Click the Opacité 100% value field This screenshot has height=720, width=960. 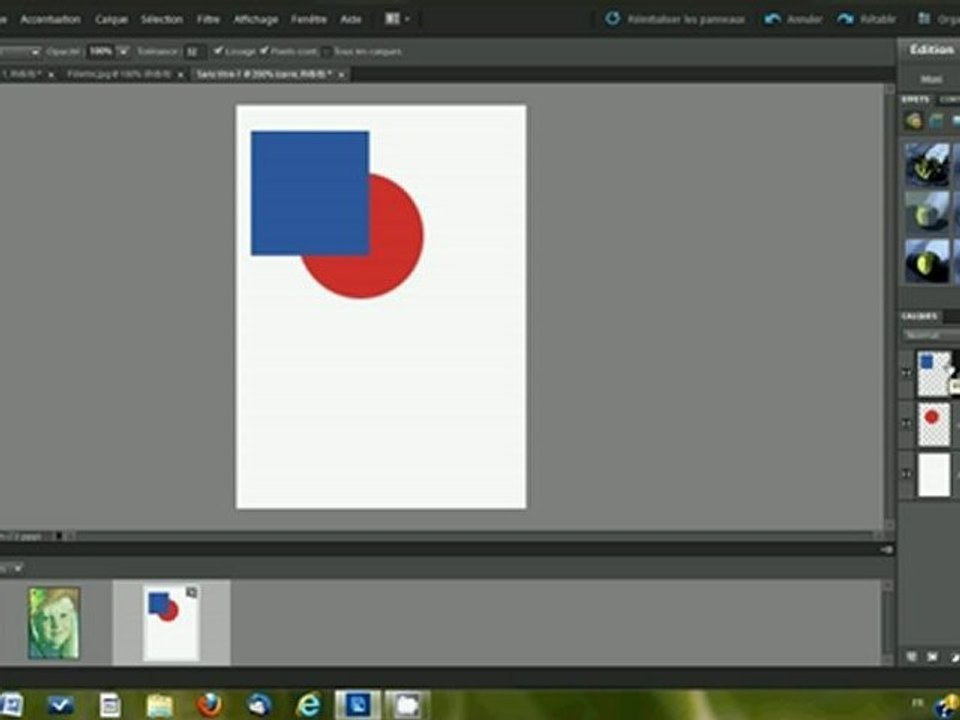(101, 51)
